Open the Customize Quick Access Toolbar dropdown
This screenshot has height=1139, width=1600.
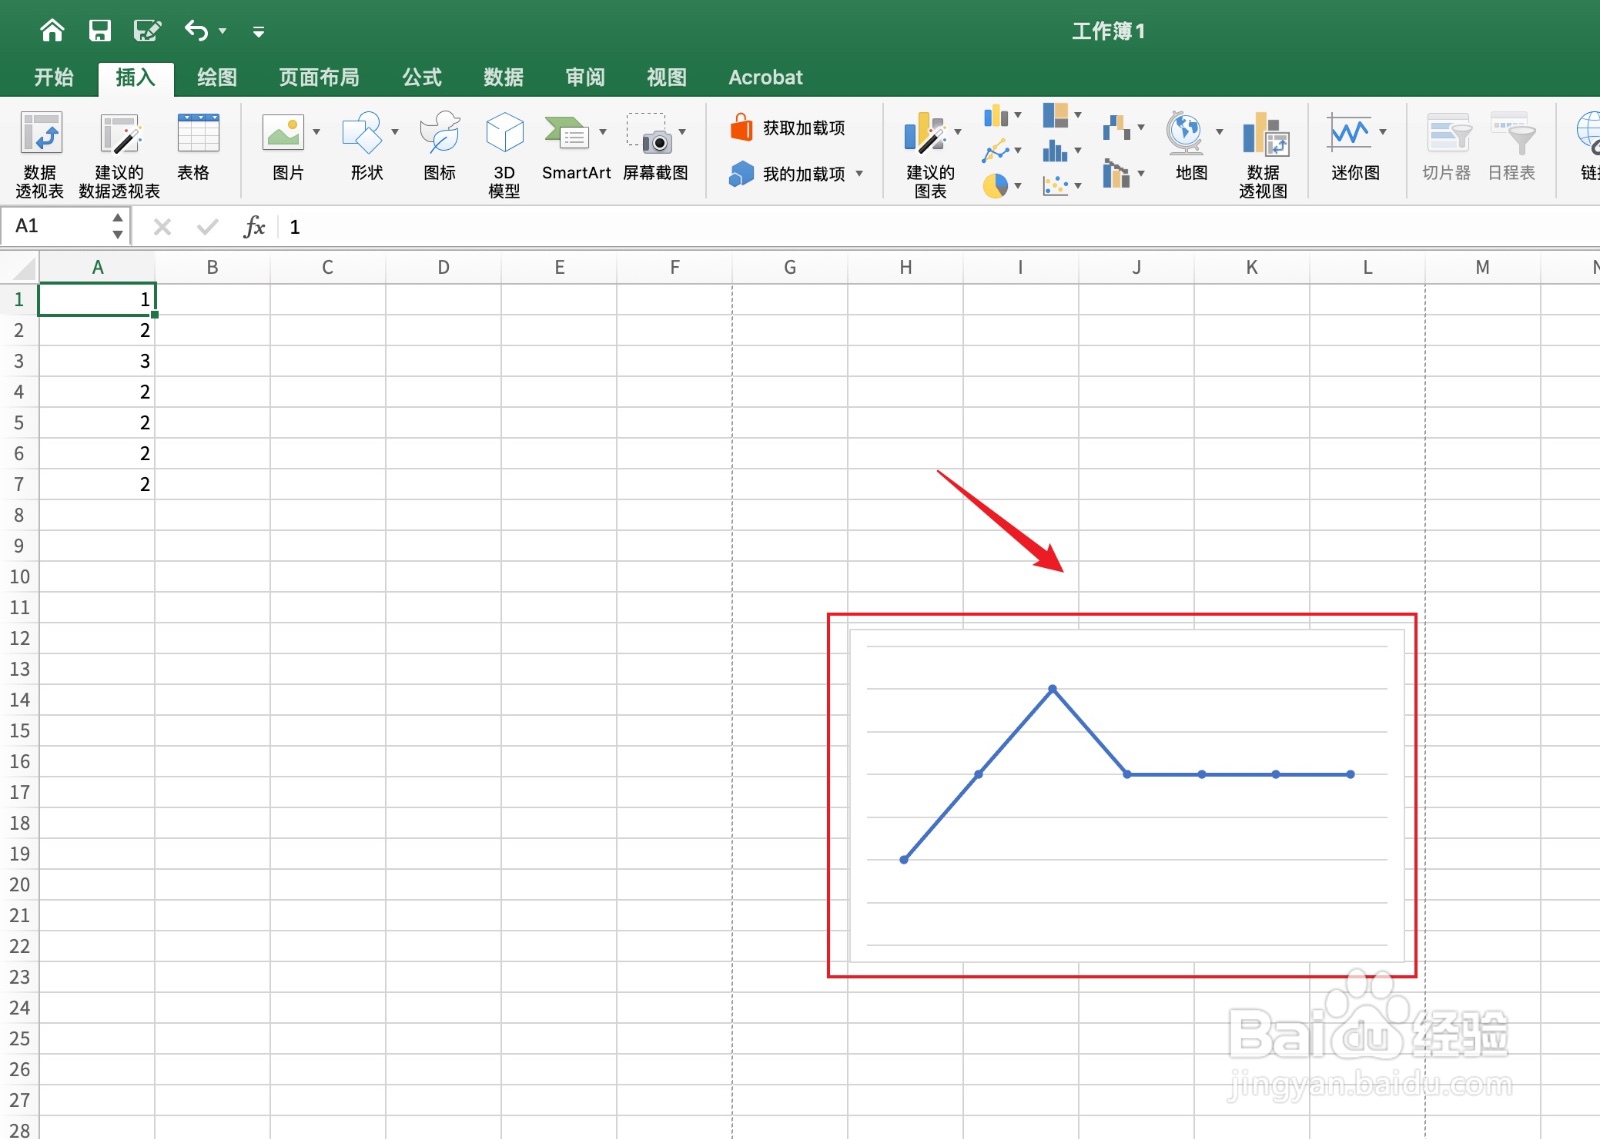point(258,32)
